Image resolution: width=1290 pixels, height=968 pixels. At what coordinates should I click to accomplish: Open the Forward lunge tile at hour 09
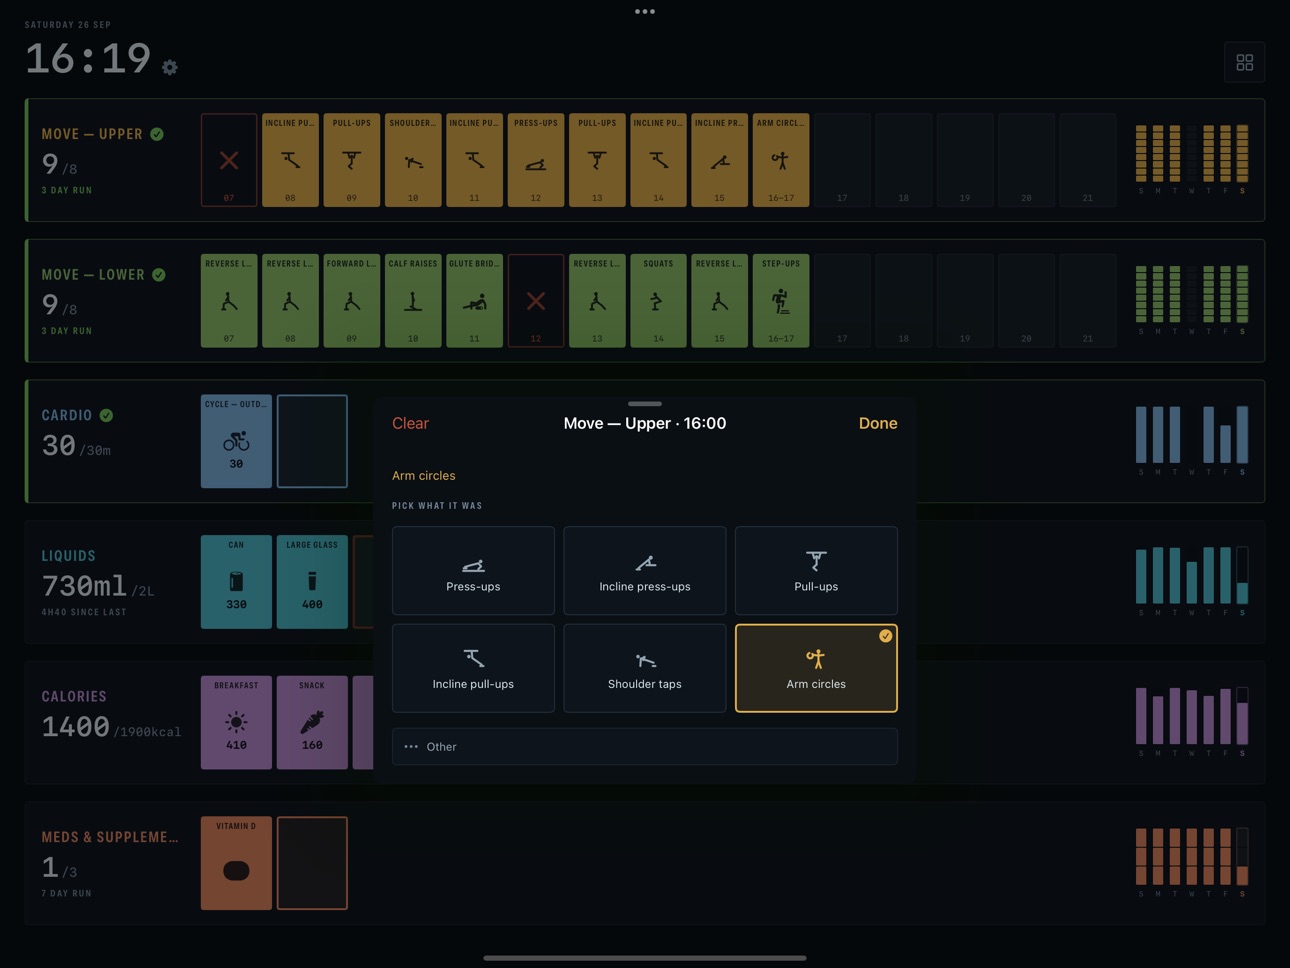pos(352,301)
